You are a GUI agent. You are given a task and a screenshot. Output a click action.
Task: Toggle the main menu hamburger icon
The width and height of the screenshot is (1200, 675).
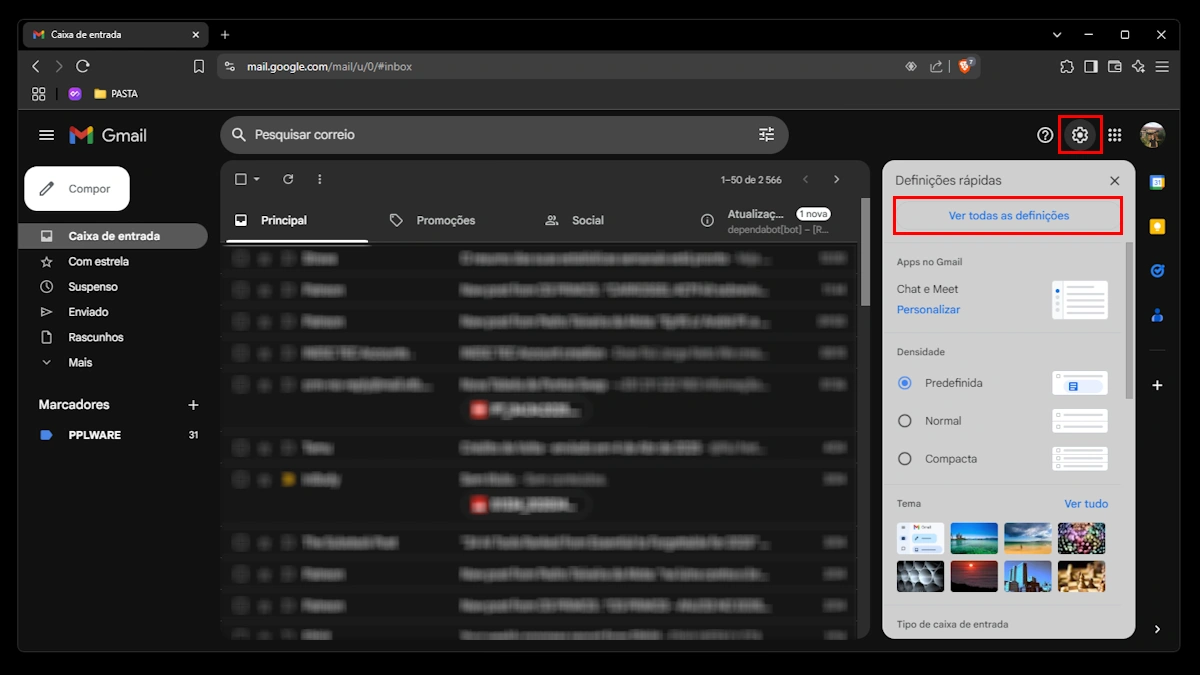[x=46, y=135]
